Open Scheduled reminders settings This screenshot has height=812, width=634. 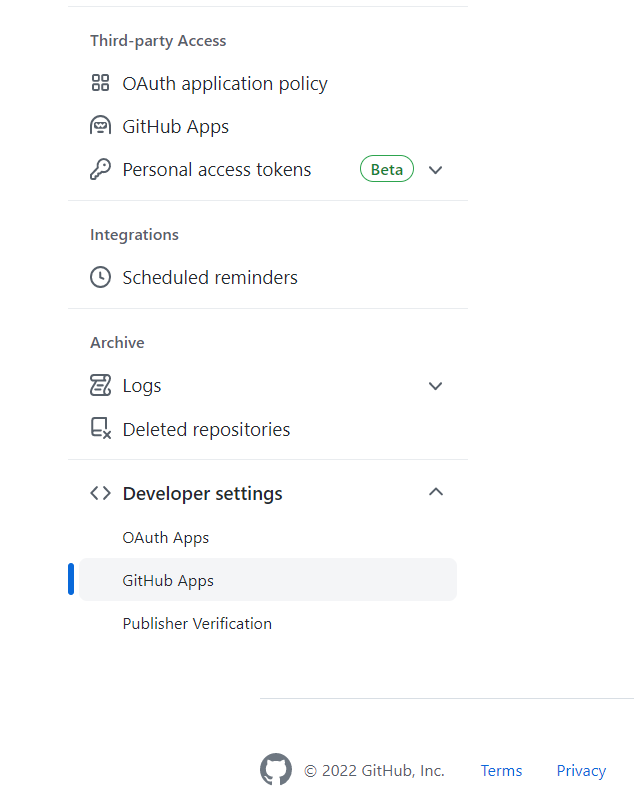(209, 277)
